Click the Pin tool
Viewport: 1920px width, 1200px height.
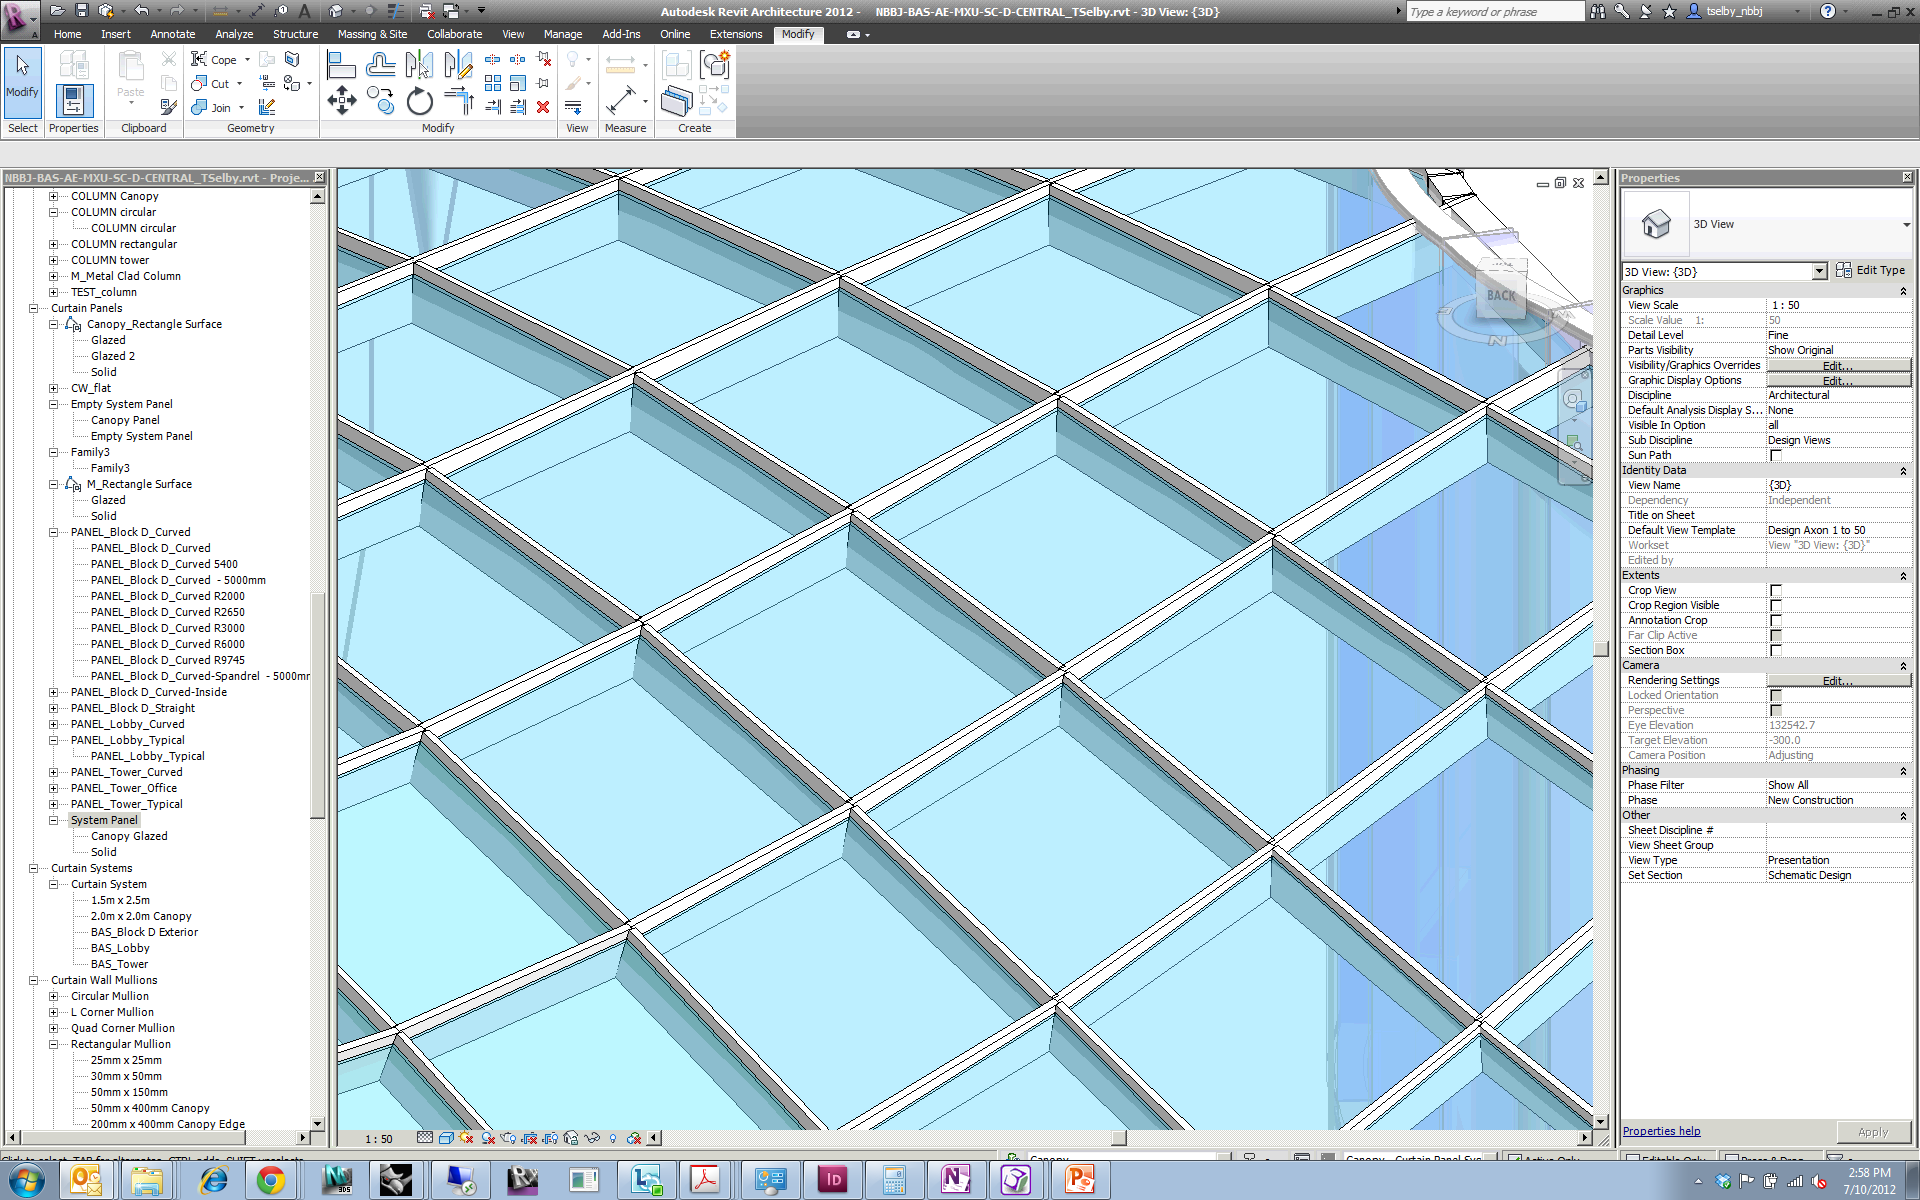(x=543, y=83)
